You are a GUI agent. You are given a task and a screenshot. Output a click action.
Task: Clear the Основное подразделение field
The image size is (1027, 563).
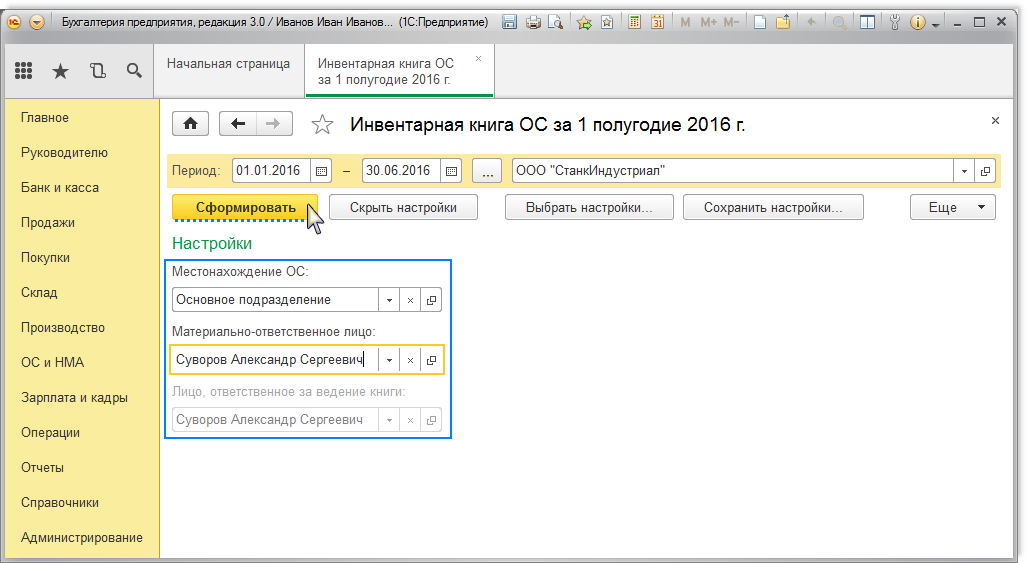410,300
